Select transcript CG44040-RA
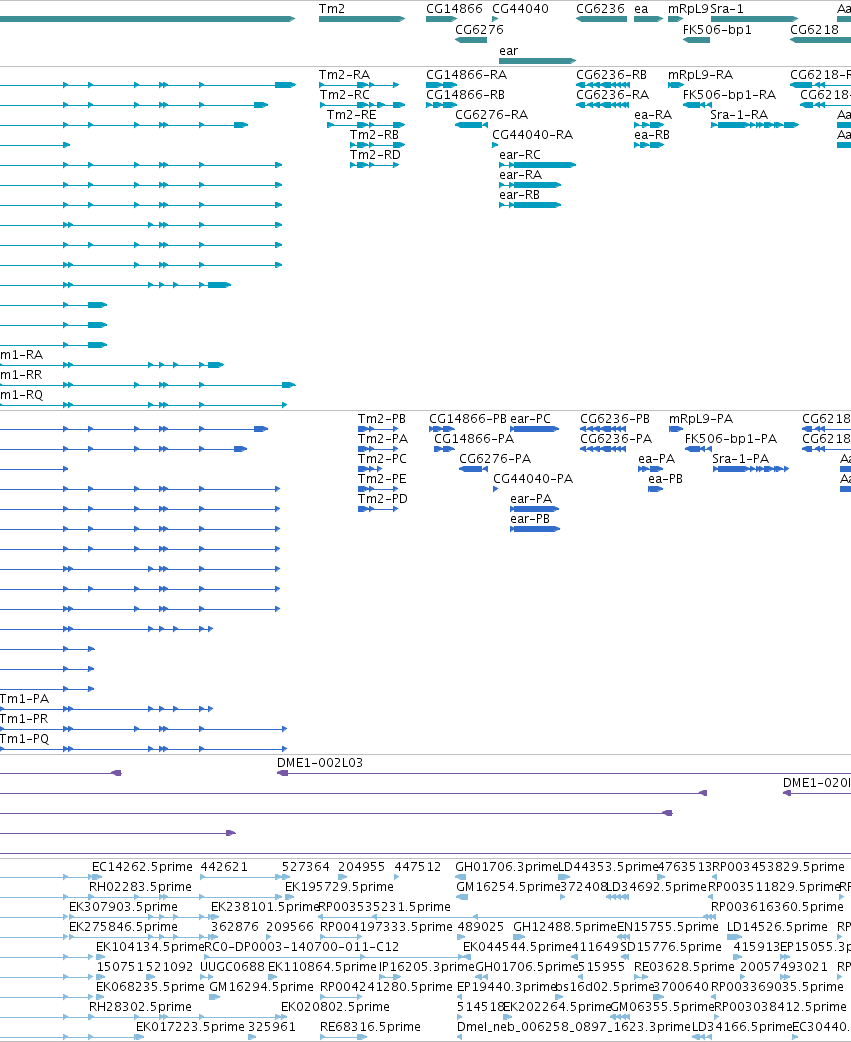This screenshot has height=1042, width=851. [x=495, y=145]
